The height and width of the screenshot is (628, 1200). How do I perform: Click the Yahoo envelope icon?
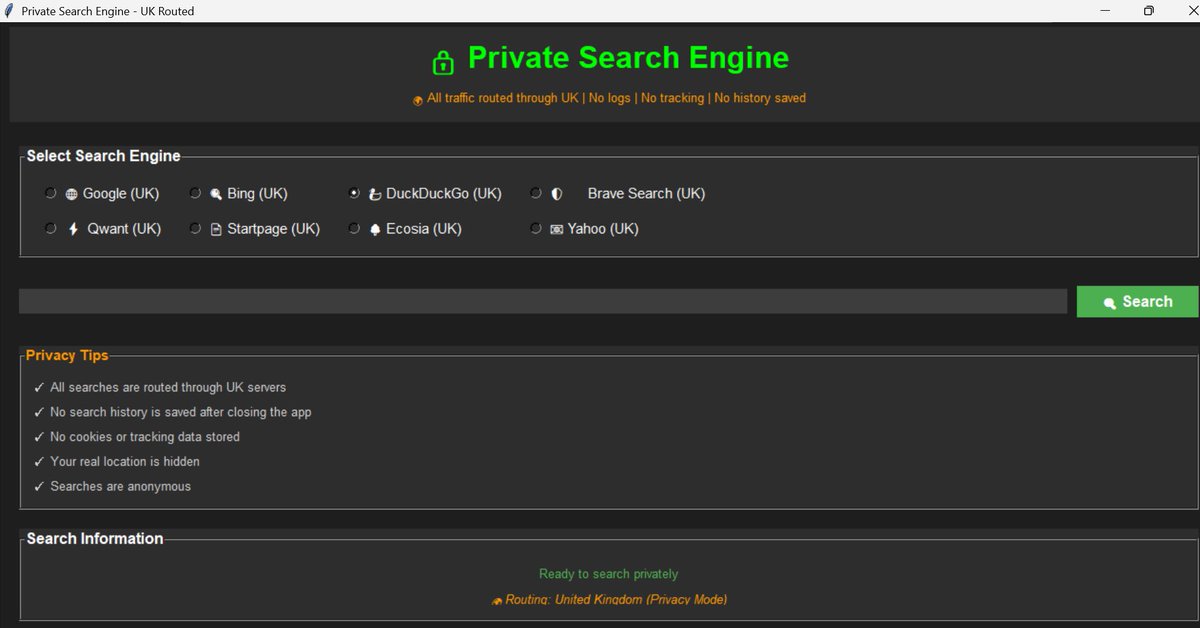click(x=557, y=229)
